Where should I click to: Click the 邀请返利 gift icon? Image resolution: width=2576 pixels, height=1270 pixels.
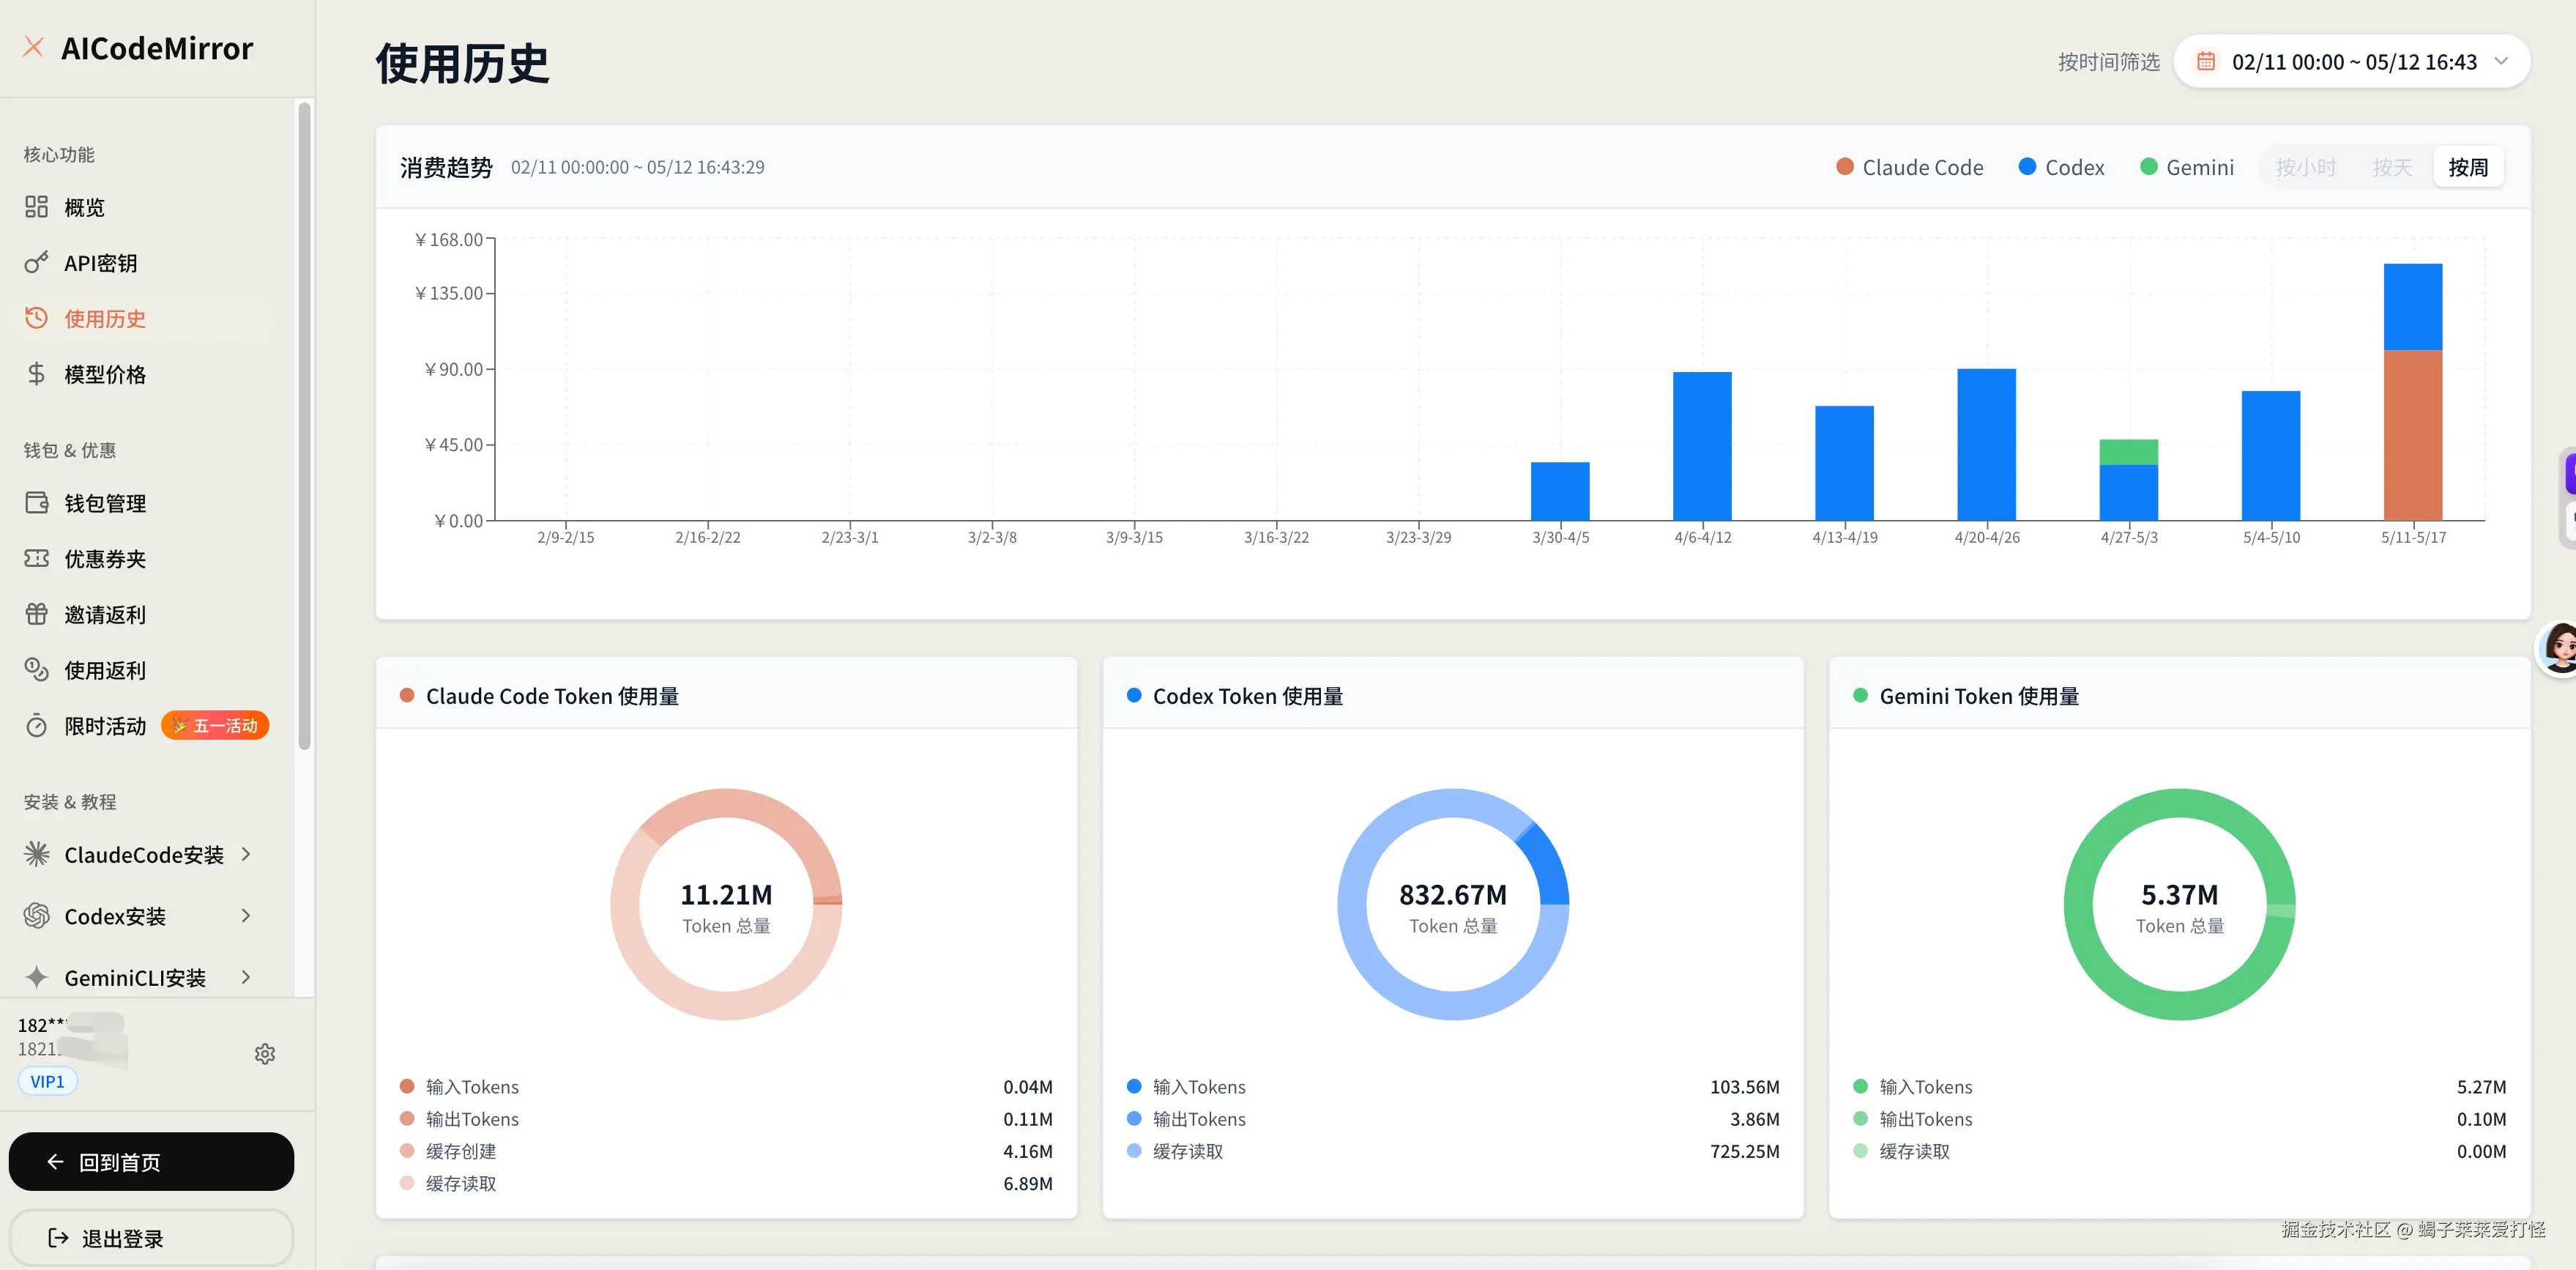(36, 614)
